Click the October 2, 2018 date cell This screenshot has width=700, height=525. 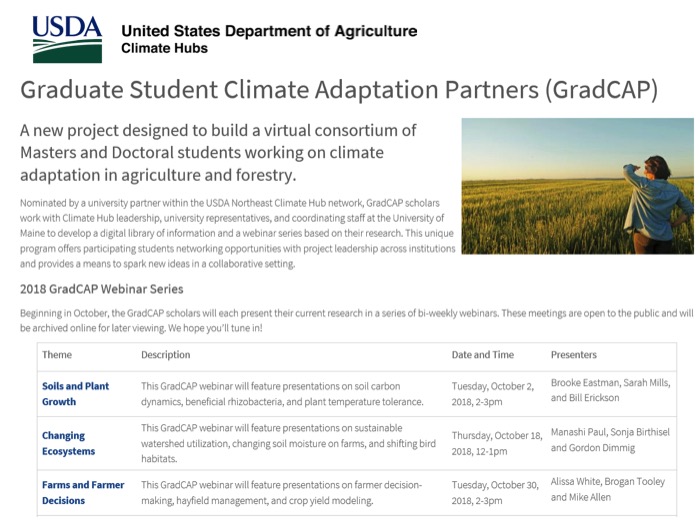pos(494,393)
